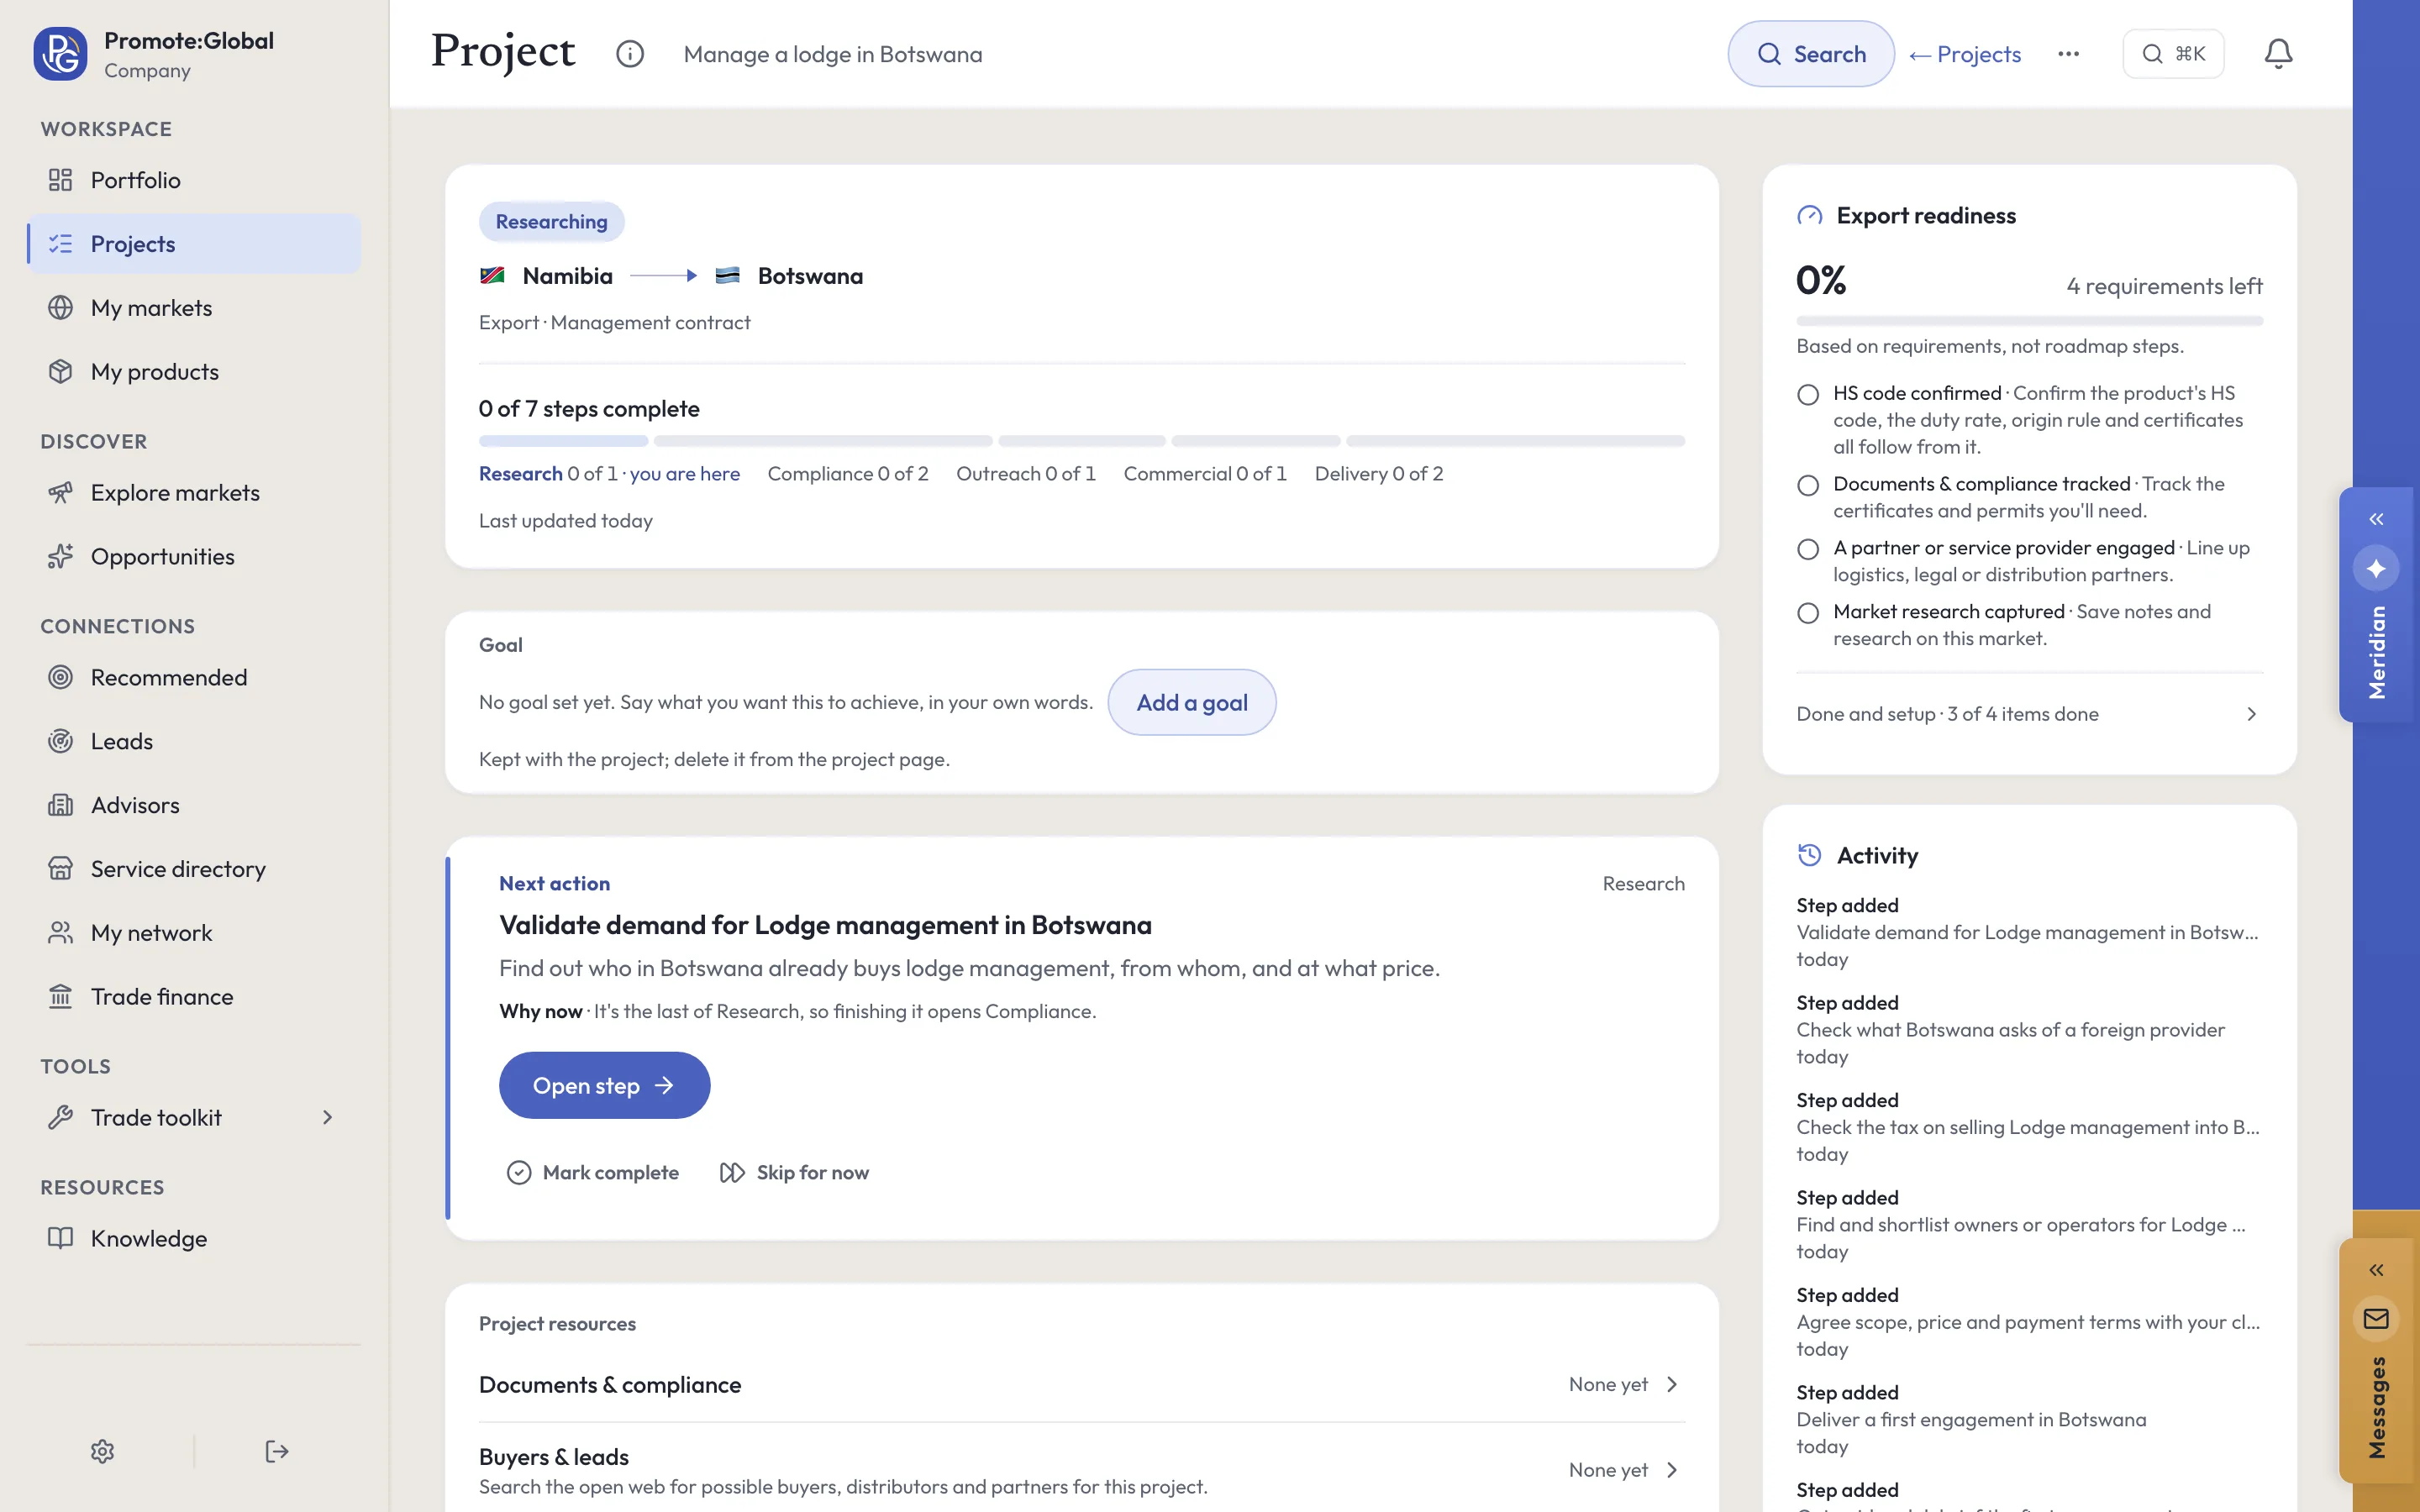
Task: Click the Meridian sparkle assistant icon
Action: click(x=2376, y=569)
